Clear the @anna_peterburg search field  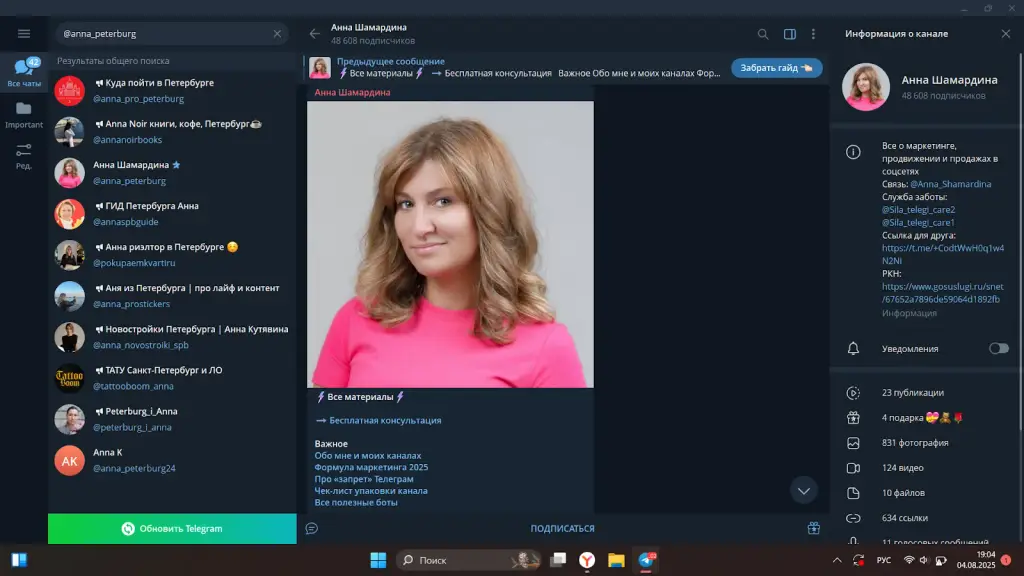click(x=277, y=33)
